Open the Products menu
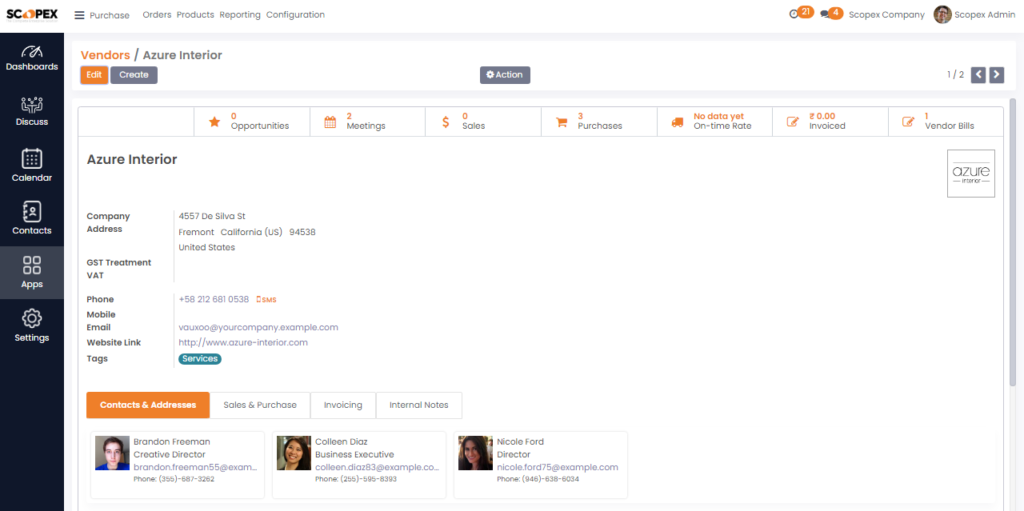The image size is (1024, 511). pyautogui.click(x=195, y=14)
